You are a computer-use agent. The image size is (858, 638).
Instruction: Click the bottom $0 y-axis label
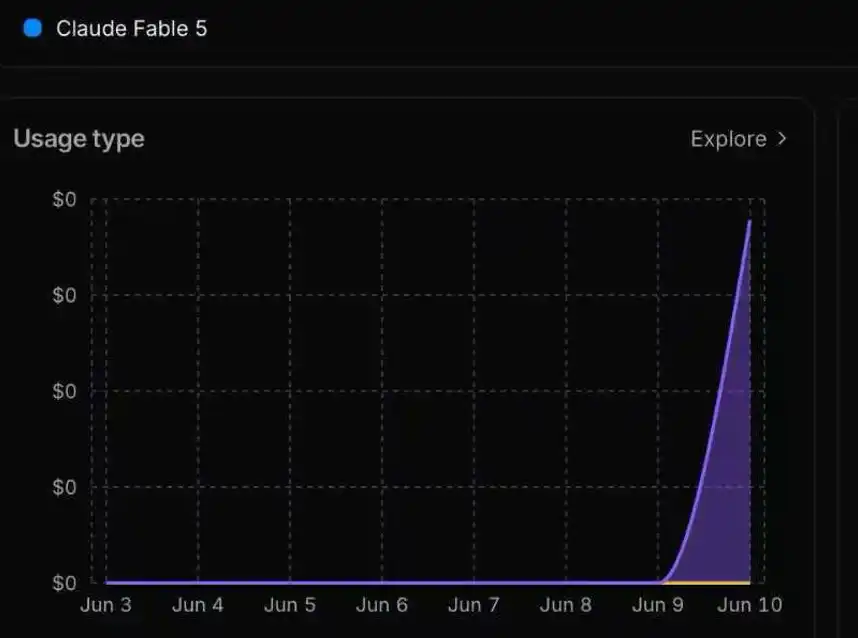64,583
